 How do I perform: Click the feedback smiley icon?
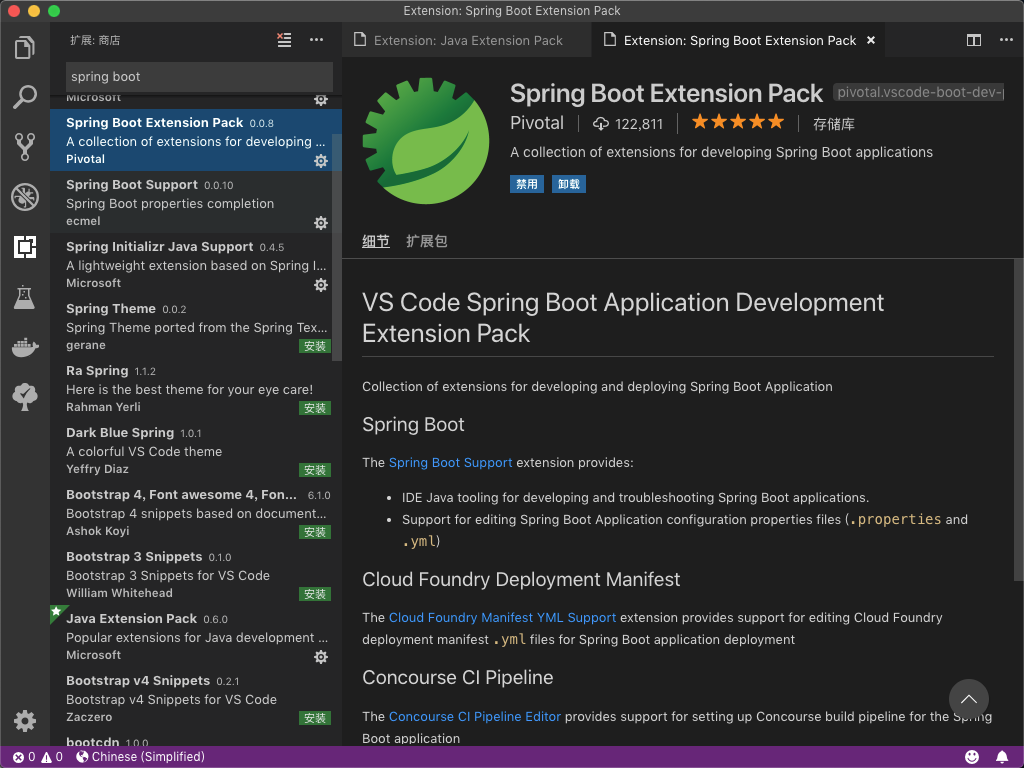972,757
